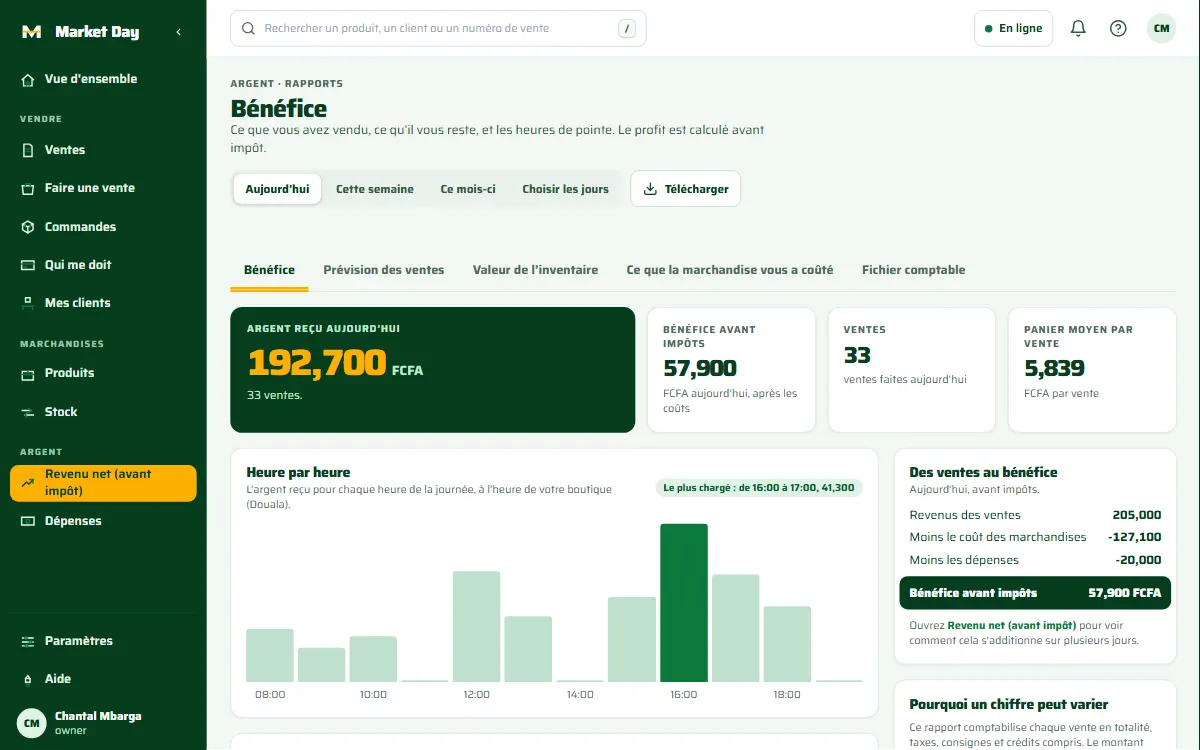The height and width of the screenshot is (750, 1200).
Task: Click the 16:00 peak bar in chart
Action: click(684, 603)
